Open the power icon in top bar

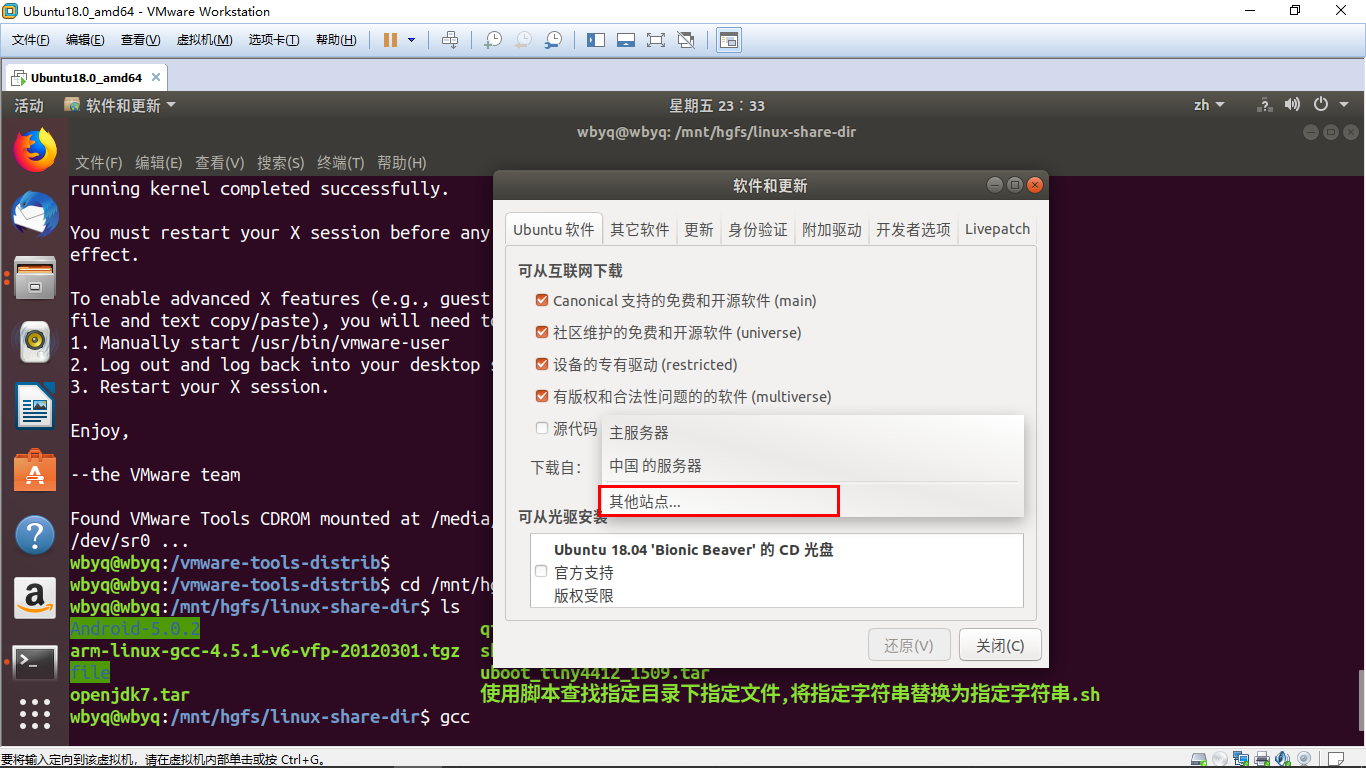(x=1321, y=105)
